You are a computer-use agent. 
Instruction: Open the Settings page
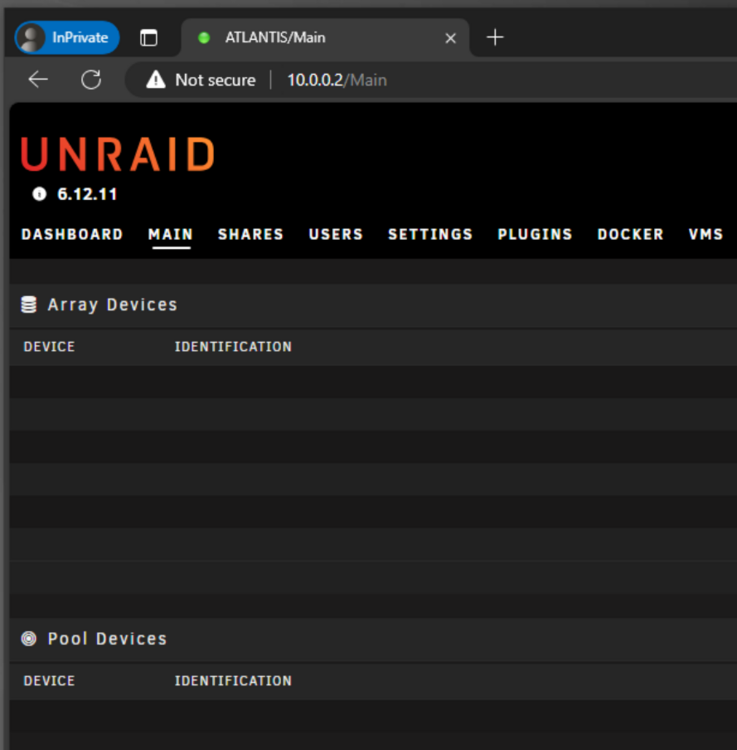pyautogui.click(x=430, y=234)
